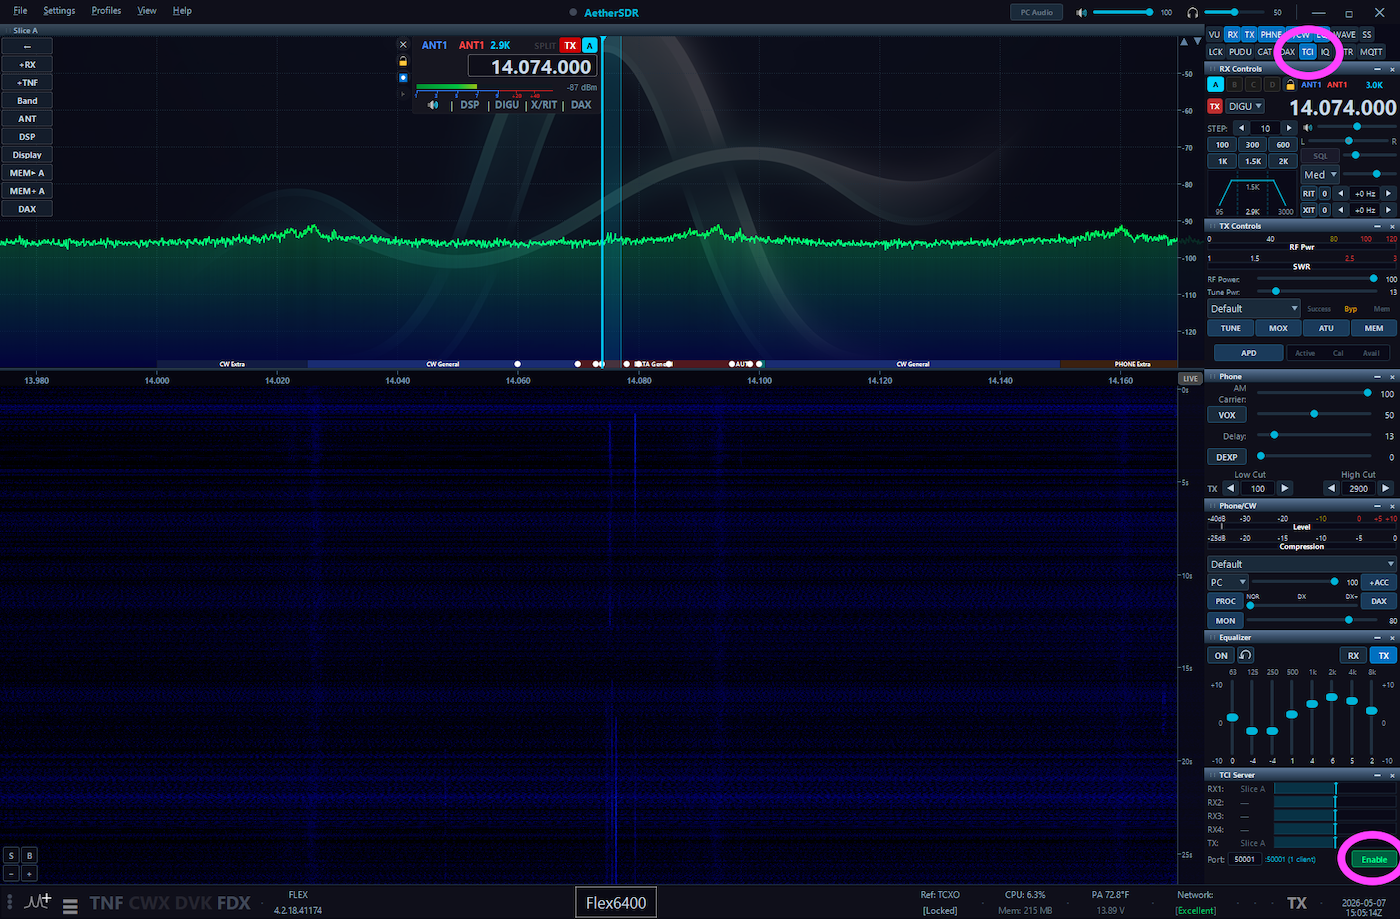
Task: Mute the PC Audio speaker icon
Action: (x=1081, y=12)
